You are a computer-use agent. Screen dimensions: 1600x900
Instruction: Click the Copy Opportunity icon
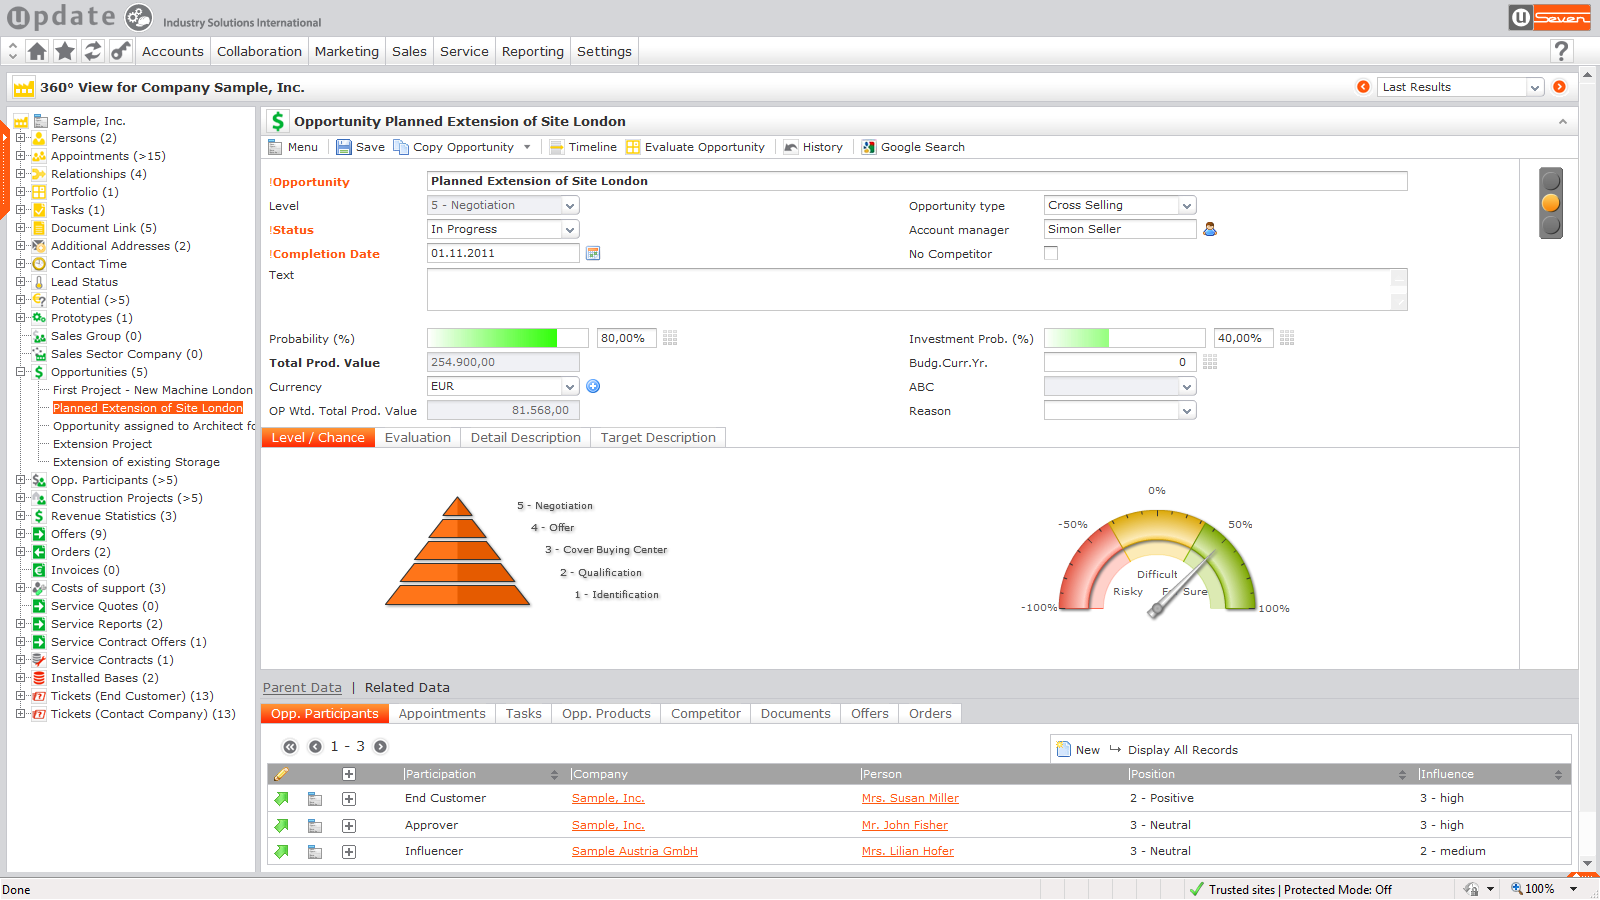coord(401,147)
